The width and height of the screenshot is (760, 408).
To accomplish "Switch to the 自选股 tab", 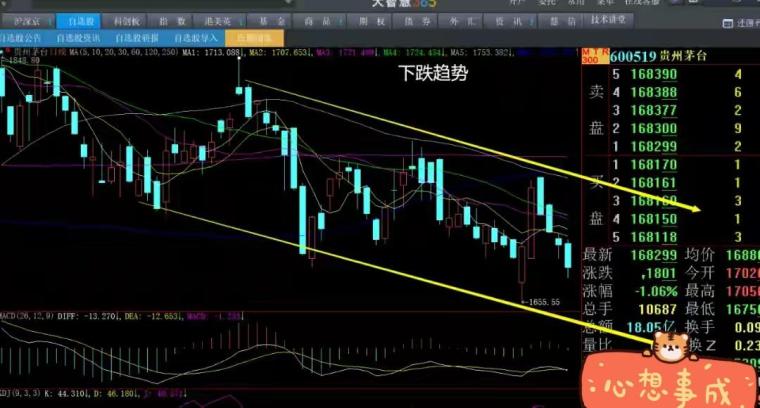I will [76, 20].
